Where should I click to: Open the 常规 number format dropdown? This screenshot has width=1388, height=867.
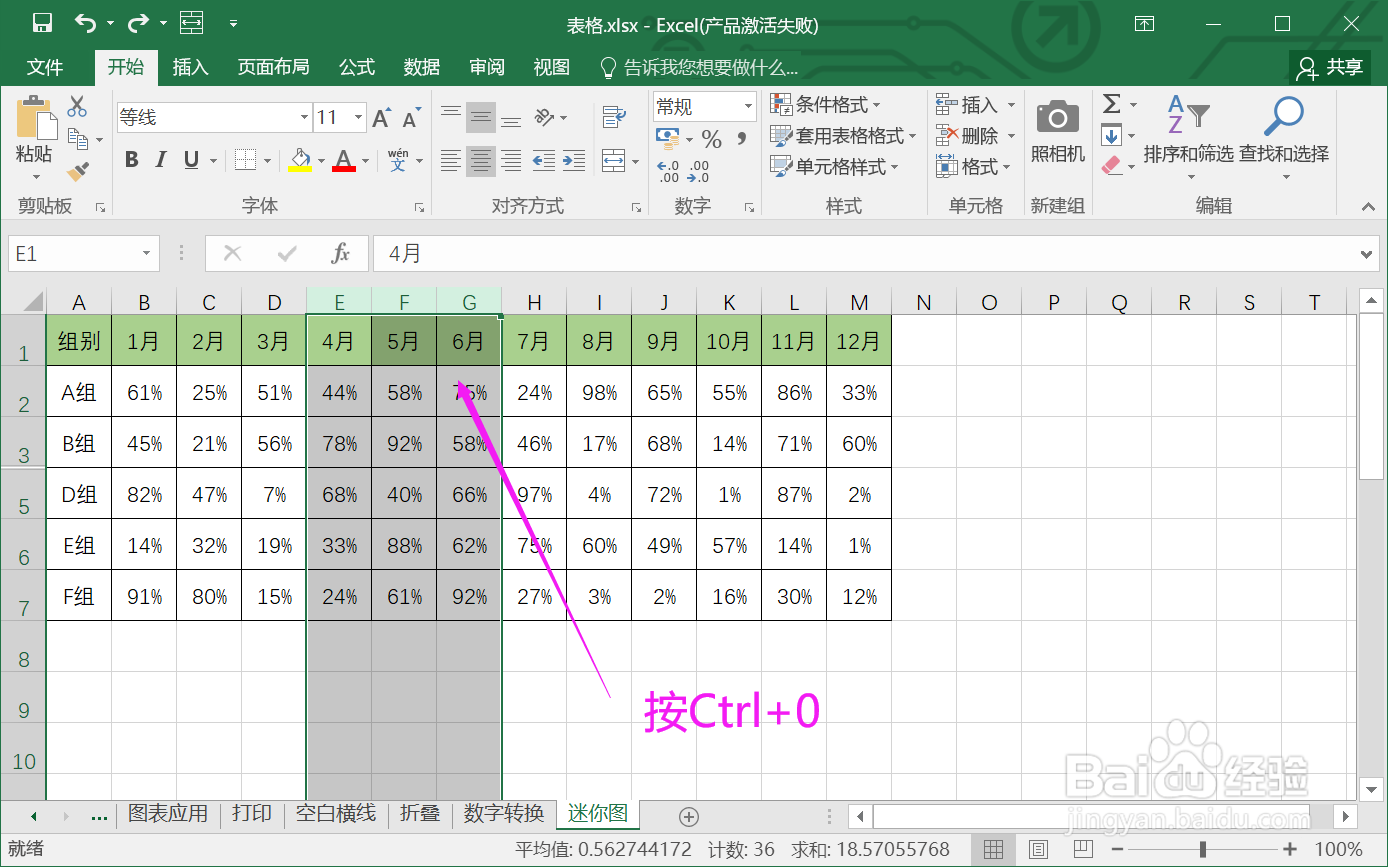pyautogui.click(x=747, y=106)
